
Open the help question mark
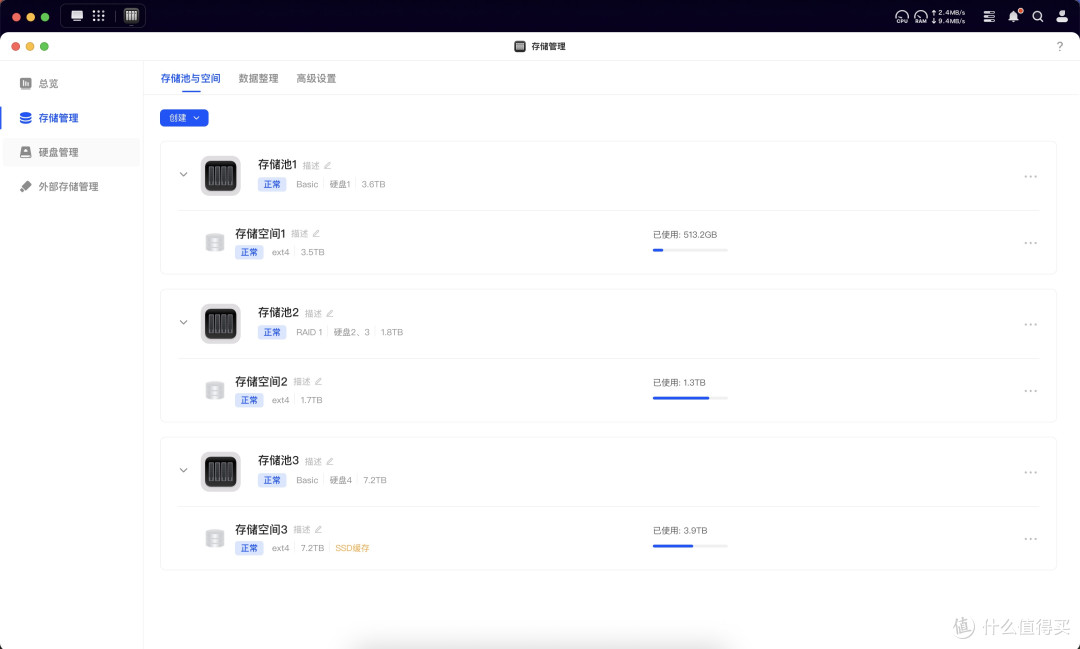click(x=1059, y=46)
